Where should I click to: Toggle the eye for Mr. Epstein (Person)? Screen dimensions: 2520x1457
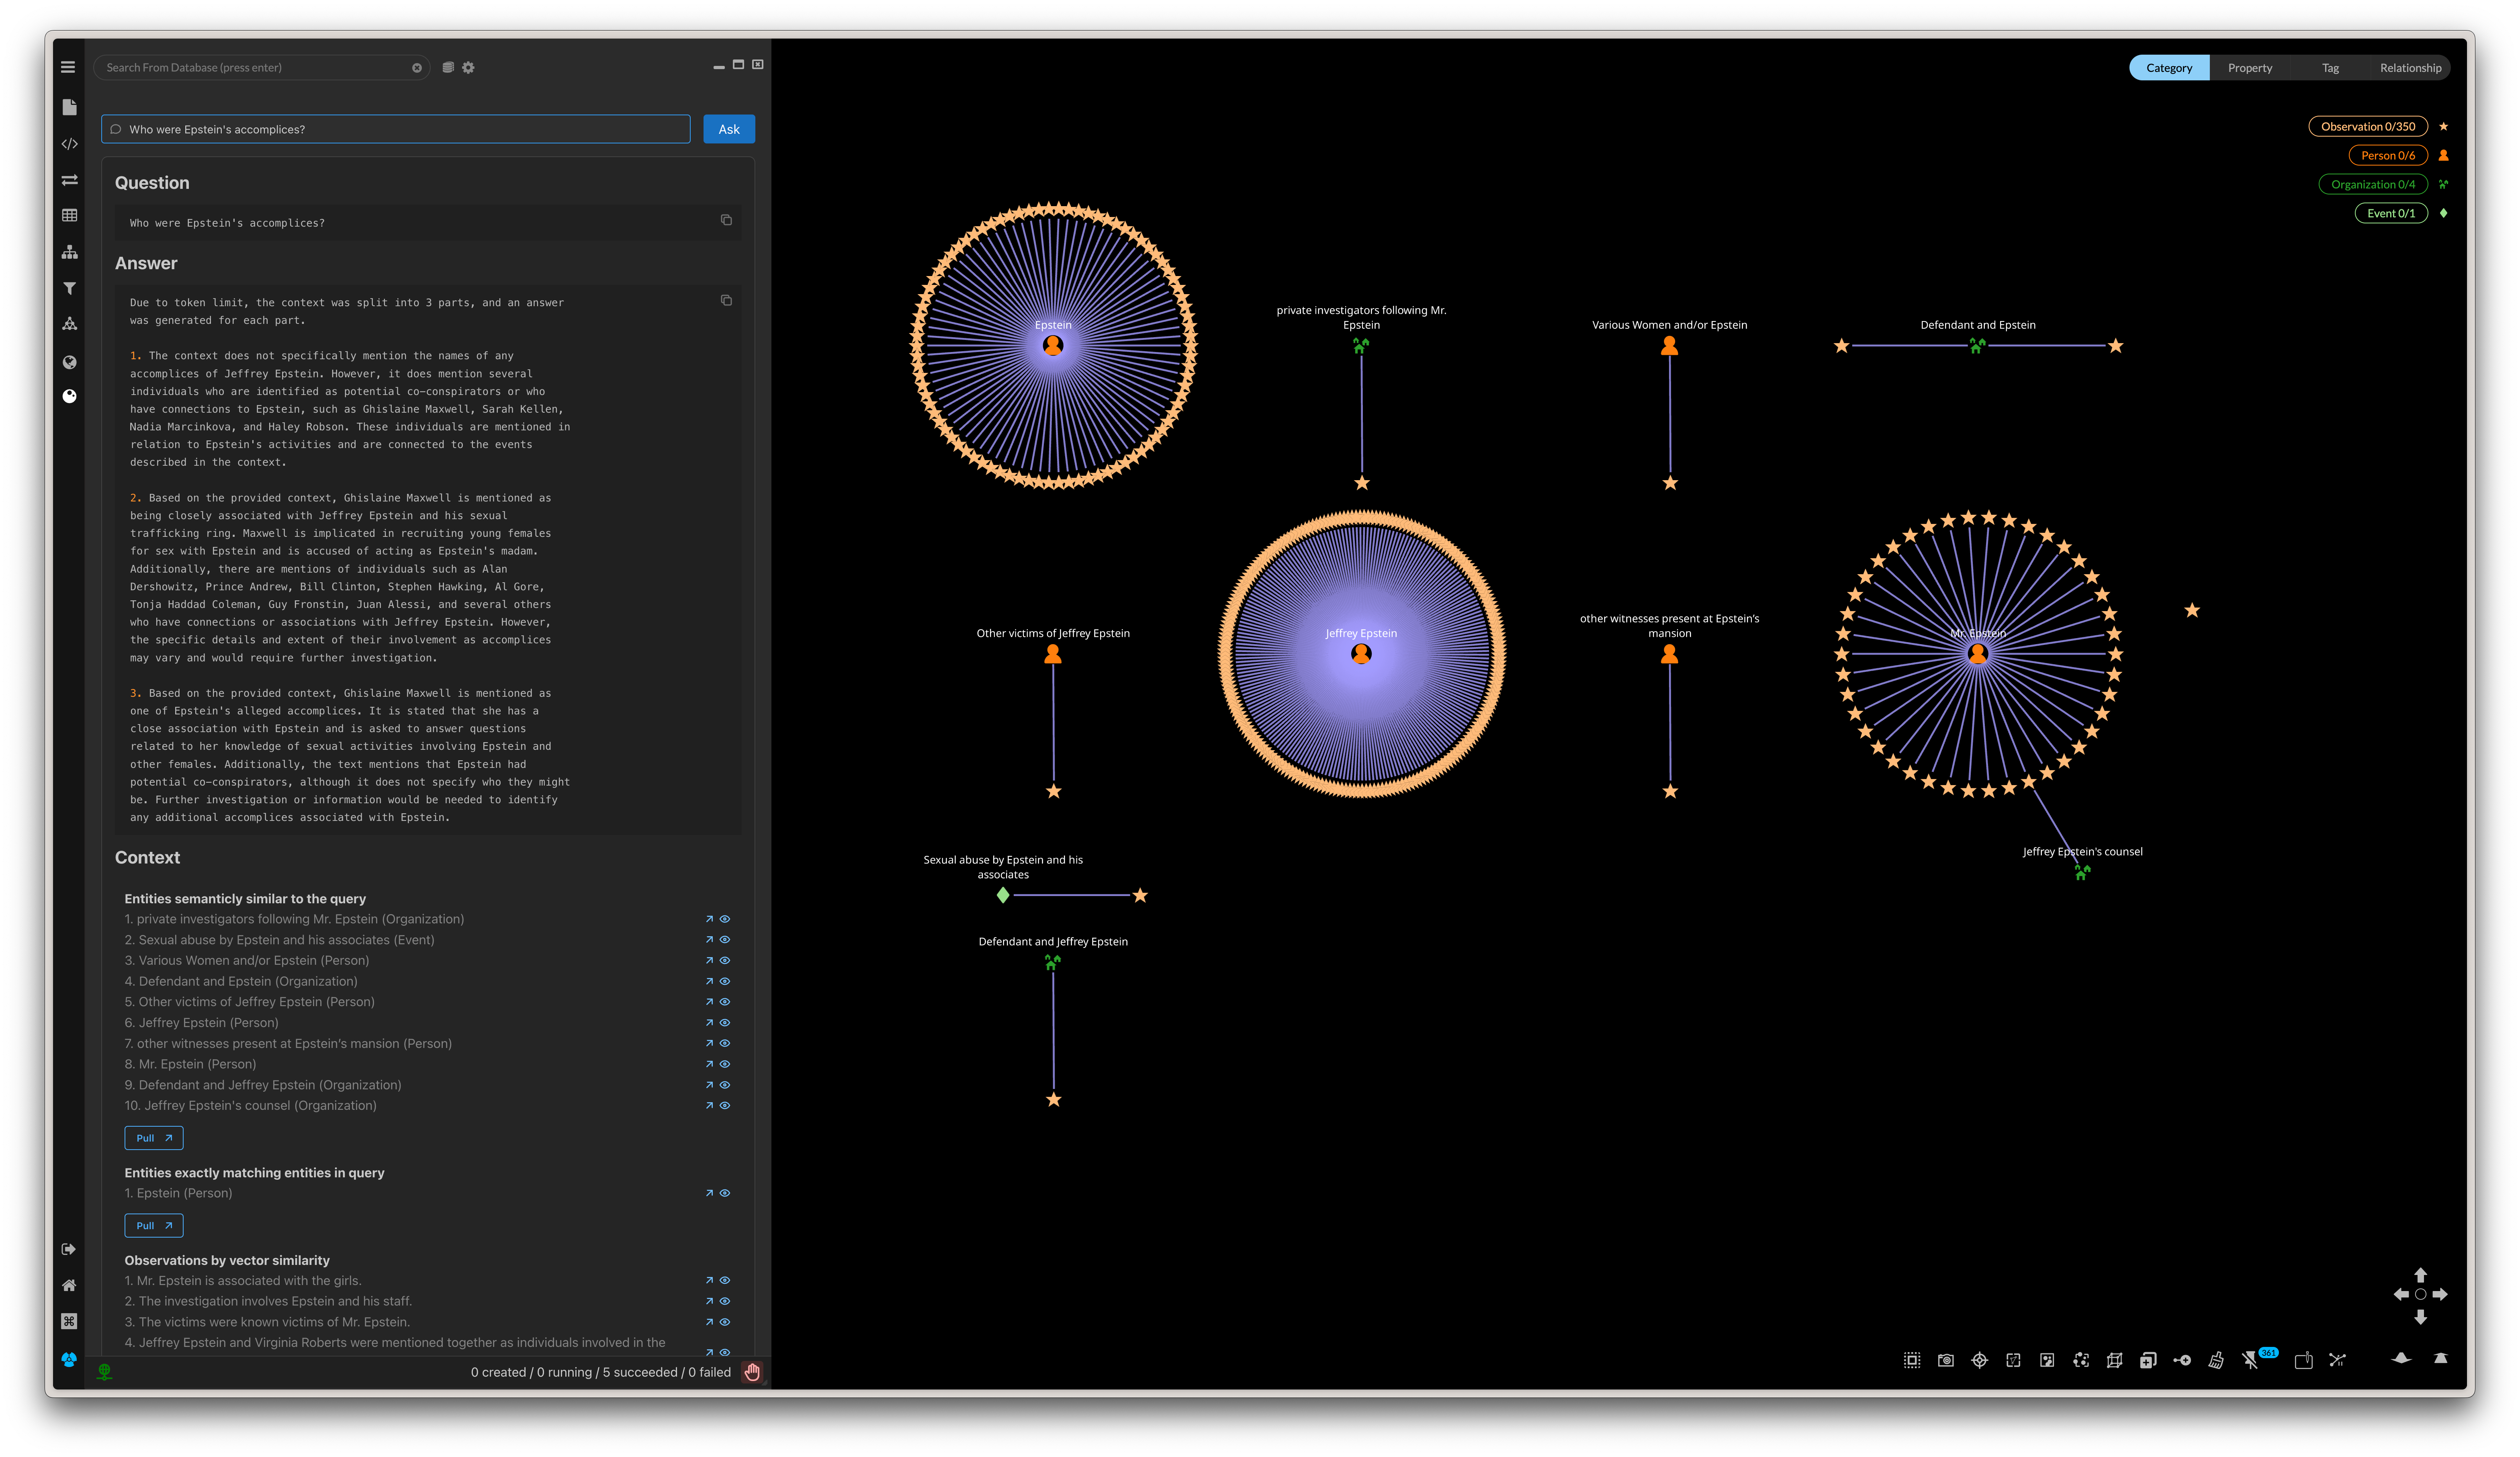[x=725, y=1064]
